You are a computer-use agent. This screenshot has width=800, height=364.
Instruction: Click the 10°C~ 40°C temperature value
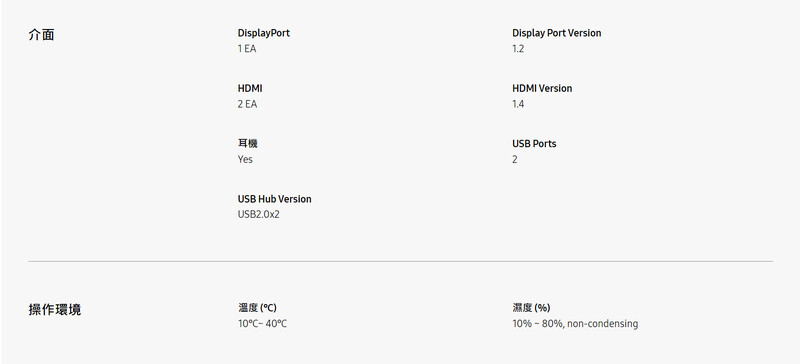(x=262, y=324)
